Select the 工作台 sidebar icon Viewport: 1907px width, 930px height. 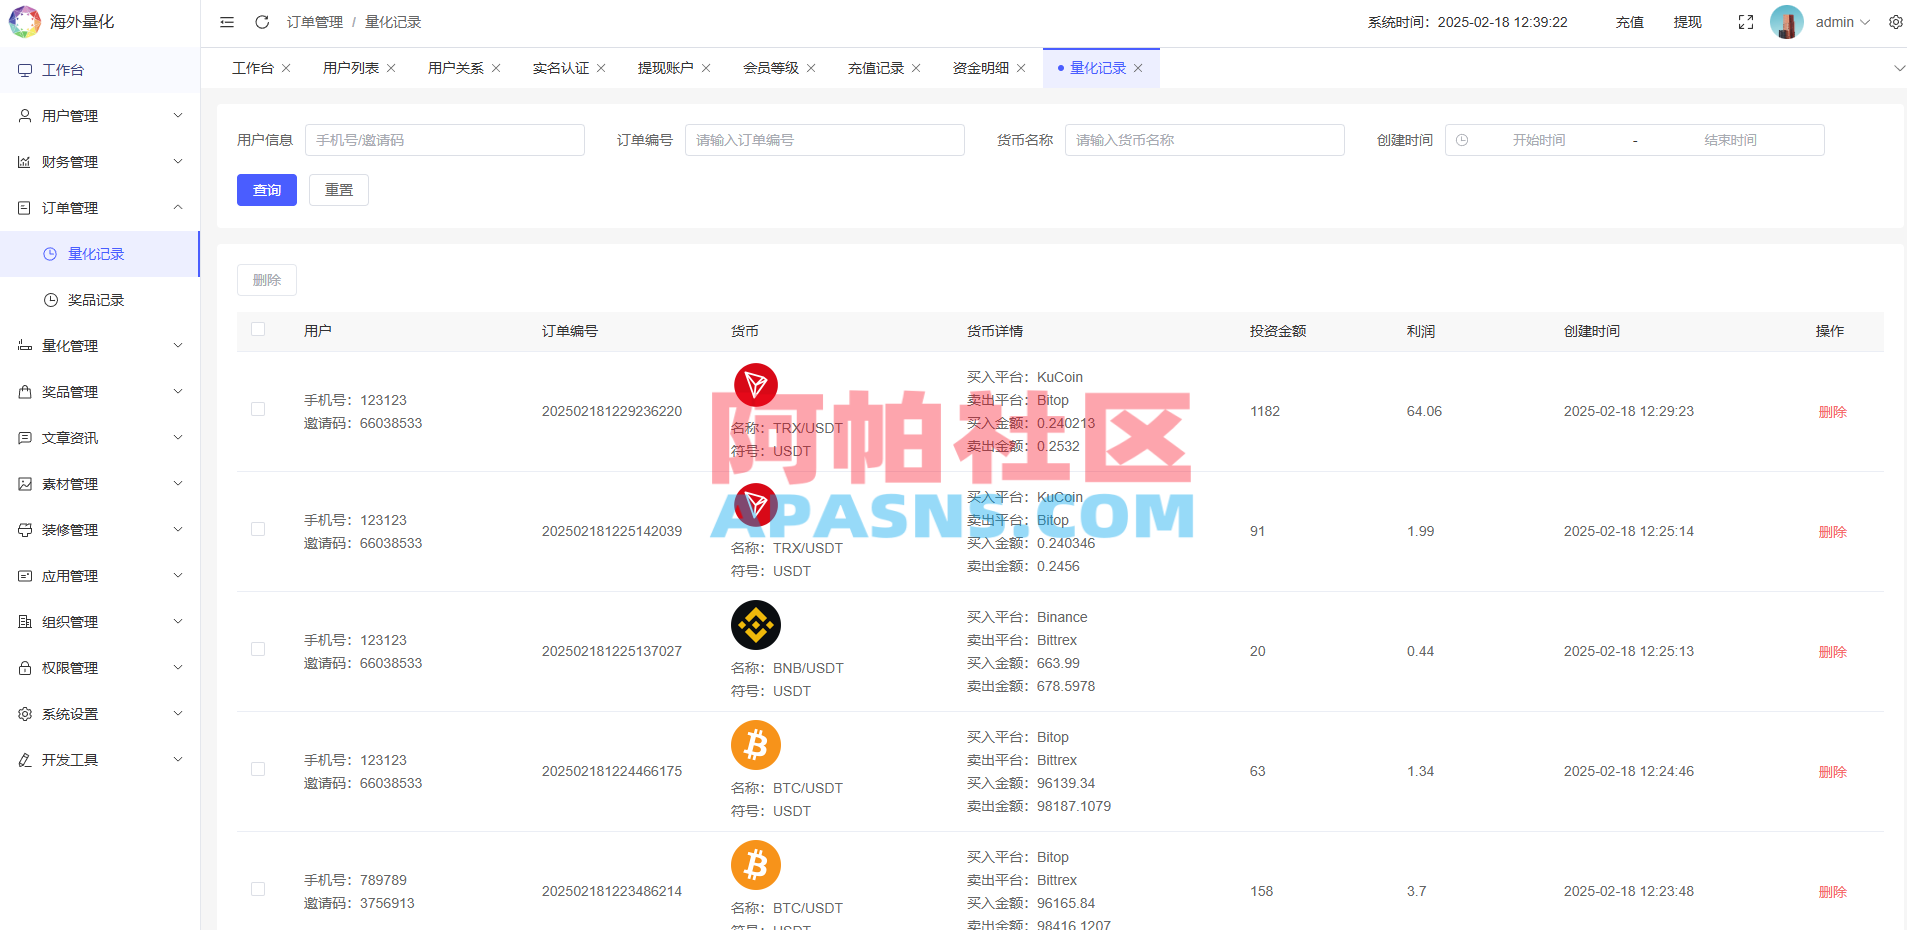[x=24, y=69]
